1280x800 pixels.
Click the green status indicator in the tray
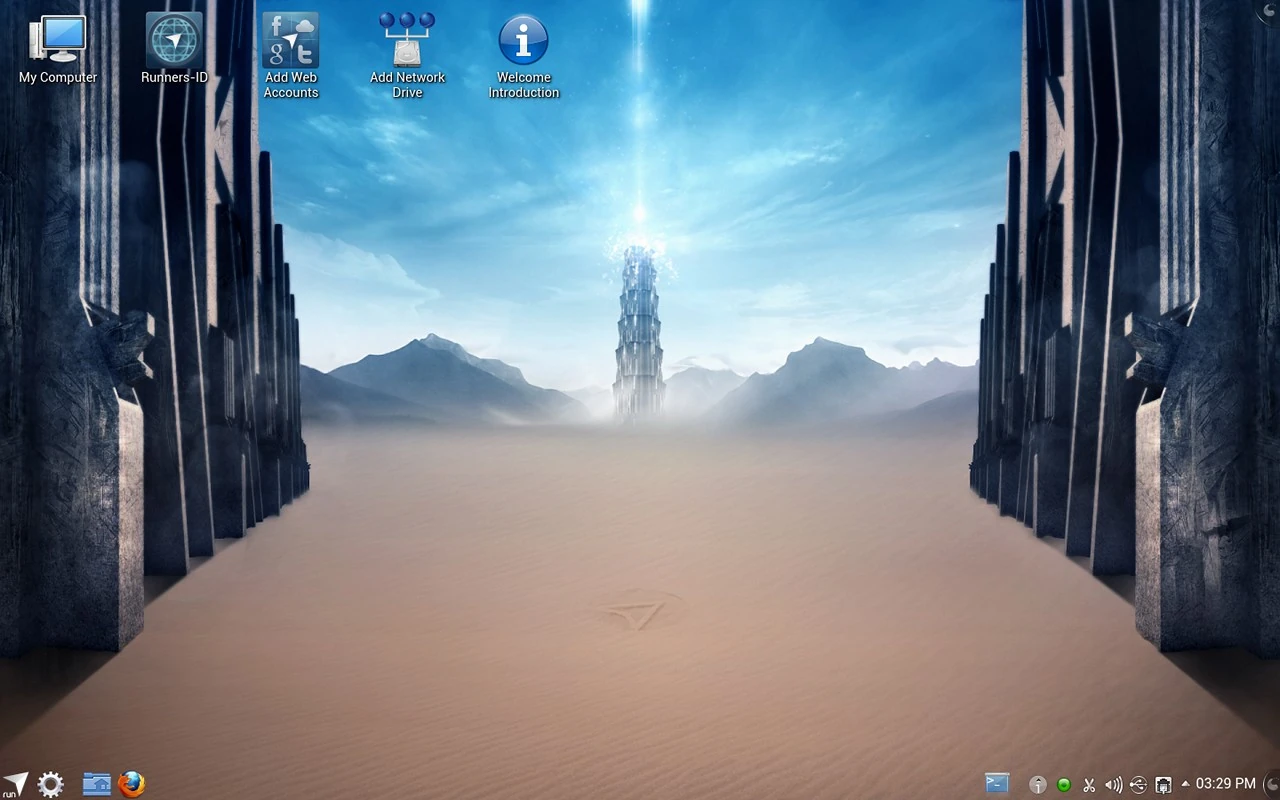[1063, 785]
